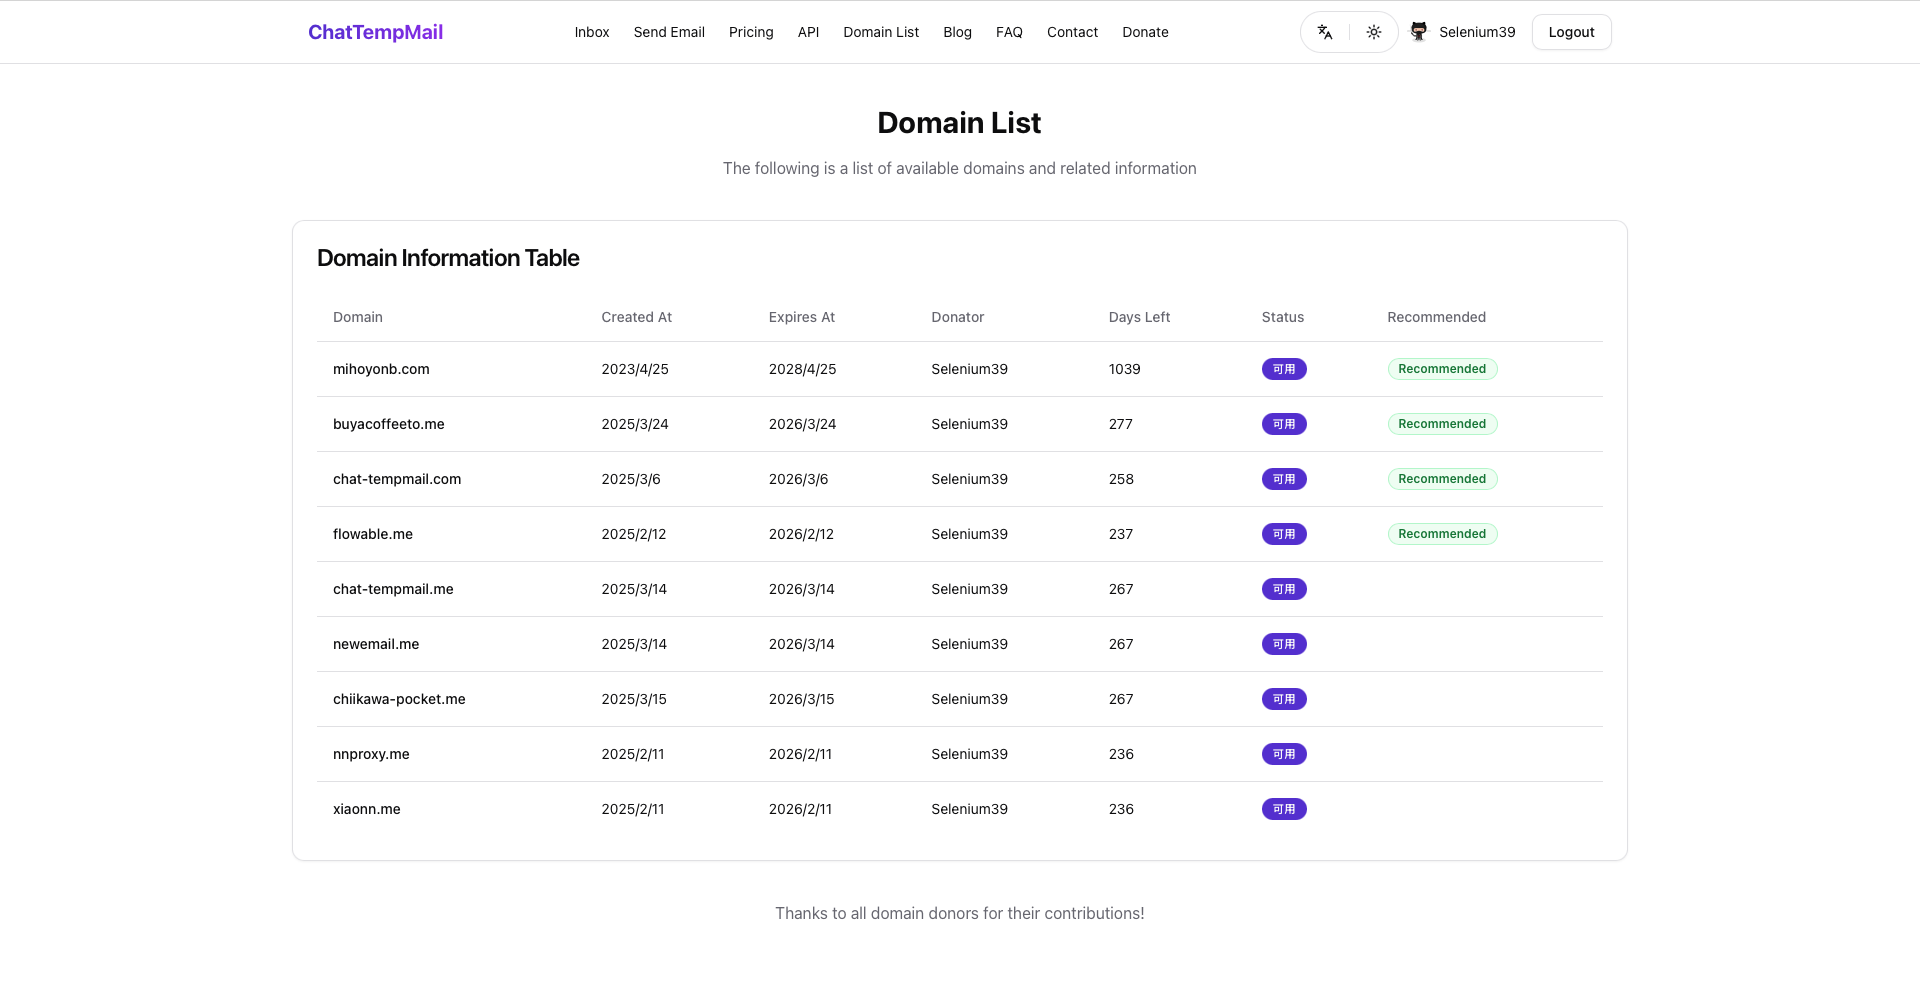
Task: Log out with the Logout button
Action: (1571, 32)
